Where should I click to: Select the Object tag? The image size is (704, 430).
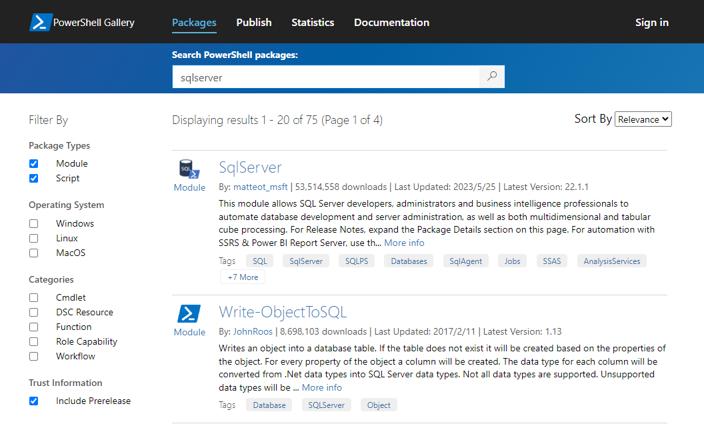(x=378, y=405)
